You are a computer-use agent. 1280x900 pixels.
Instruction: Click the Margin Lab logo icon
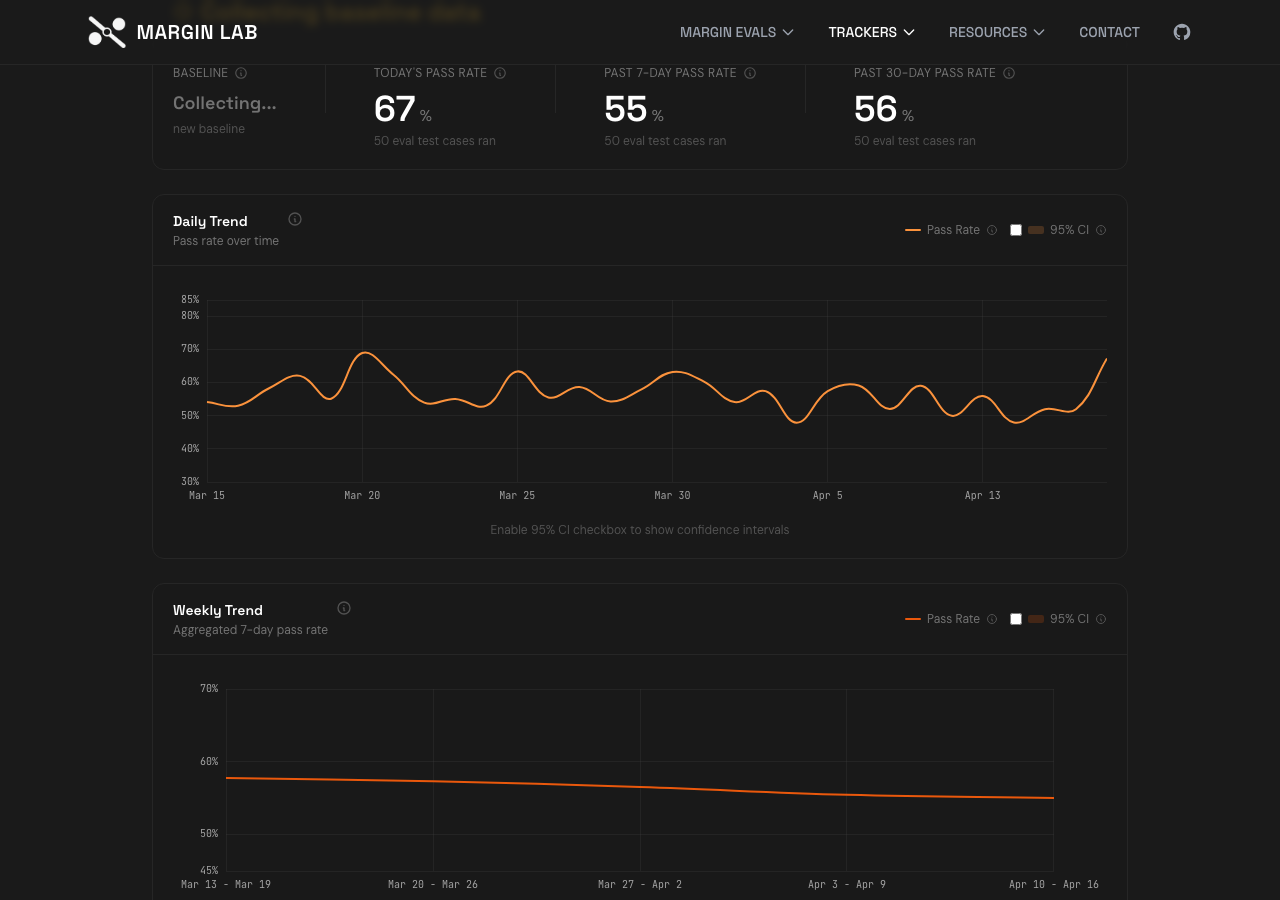coord(107,32)
